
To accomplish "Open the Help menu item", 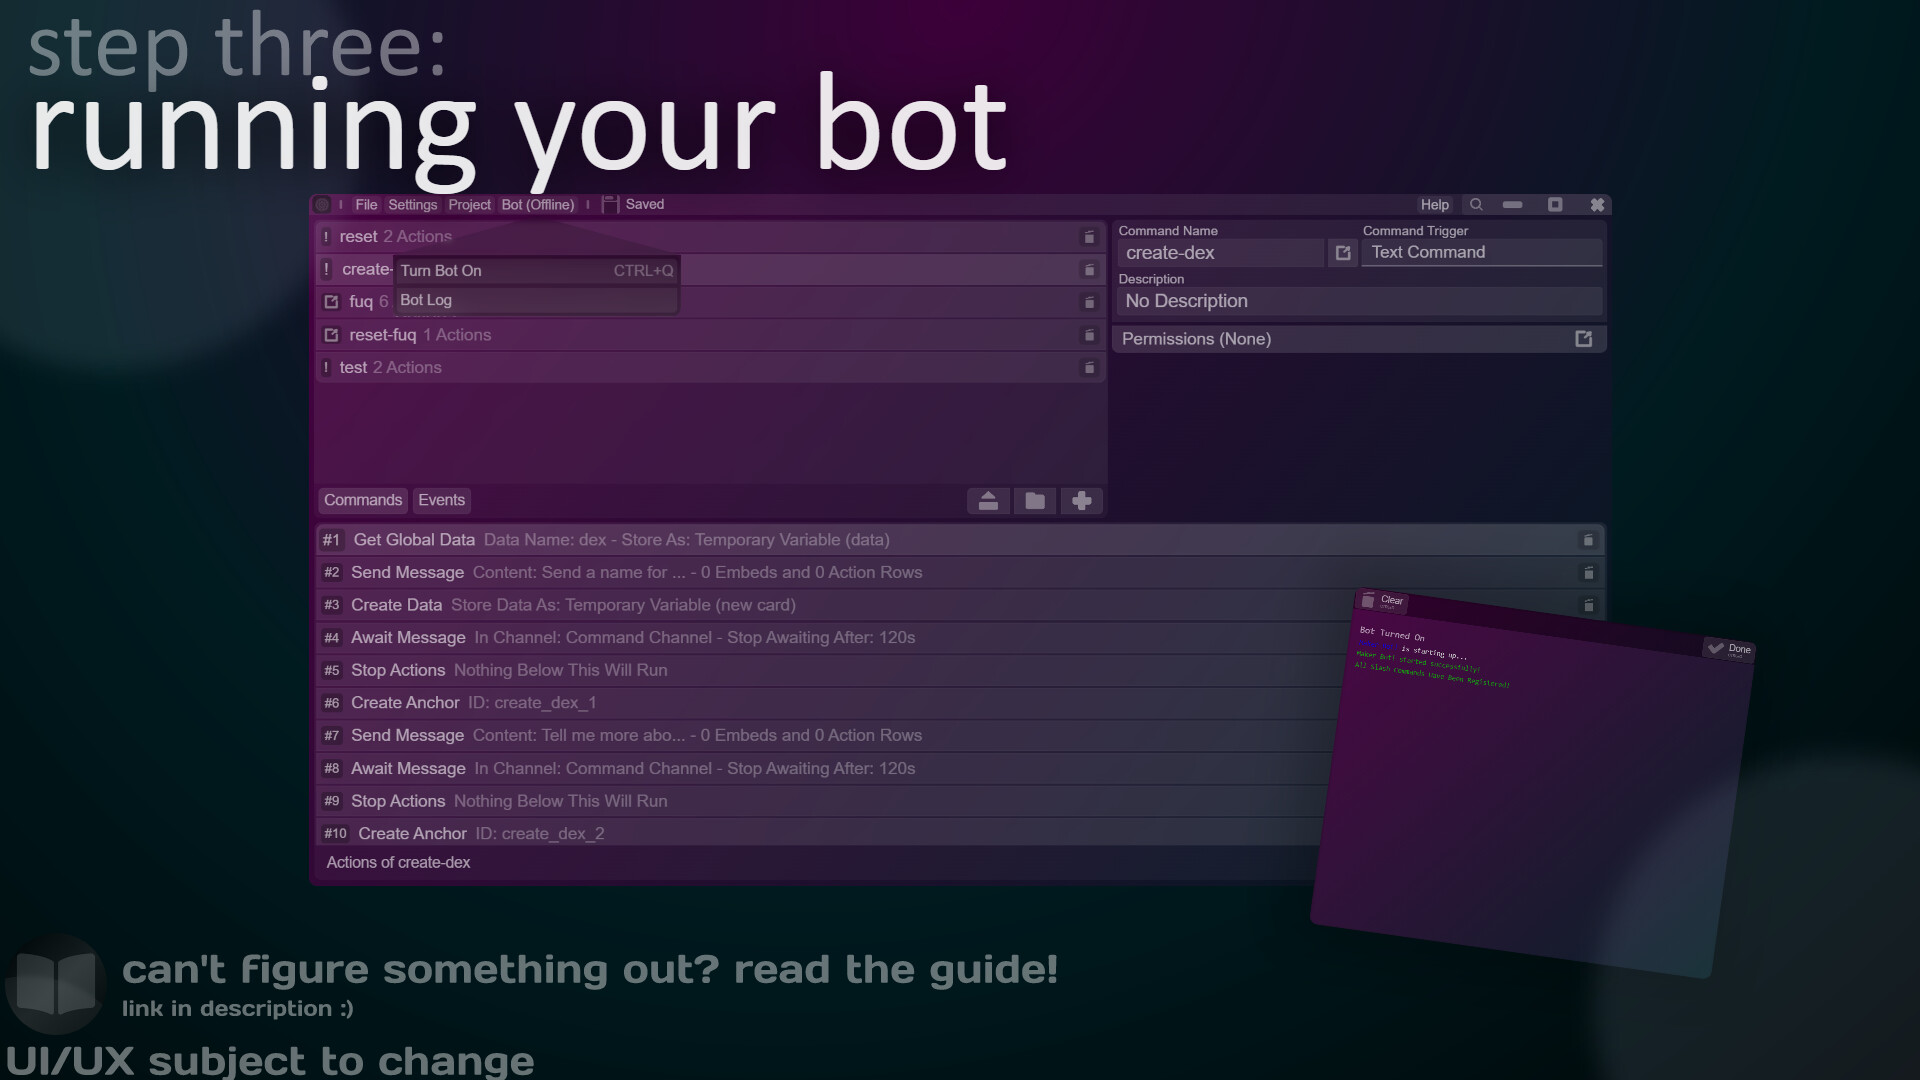I will pyautogui.click(x=1434, y=204).
